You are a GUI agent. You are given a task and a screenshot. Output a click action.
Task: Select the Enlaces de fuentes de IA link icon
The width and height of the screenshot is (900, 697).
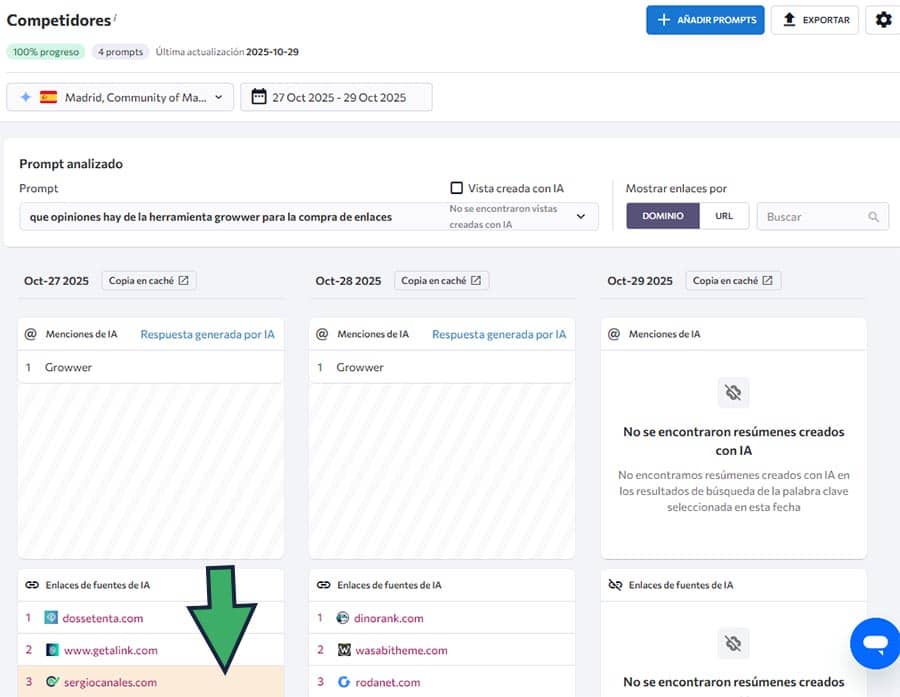point(33,584)
